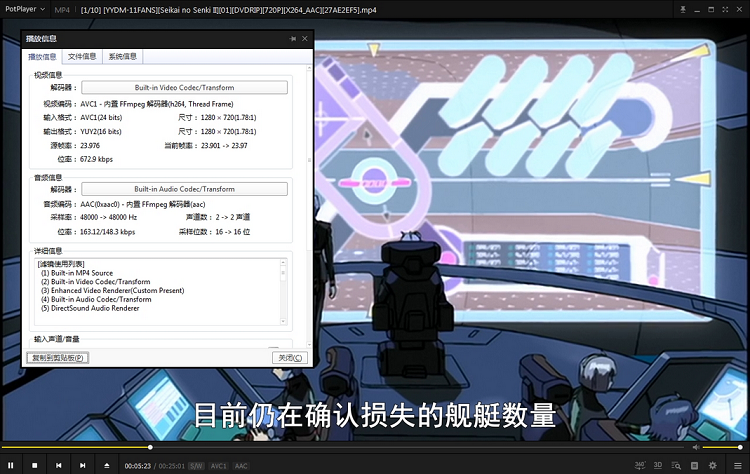Switch to the 文件信息 tab
Viewport: 750px width, 474px height.
82,57
